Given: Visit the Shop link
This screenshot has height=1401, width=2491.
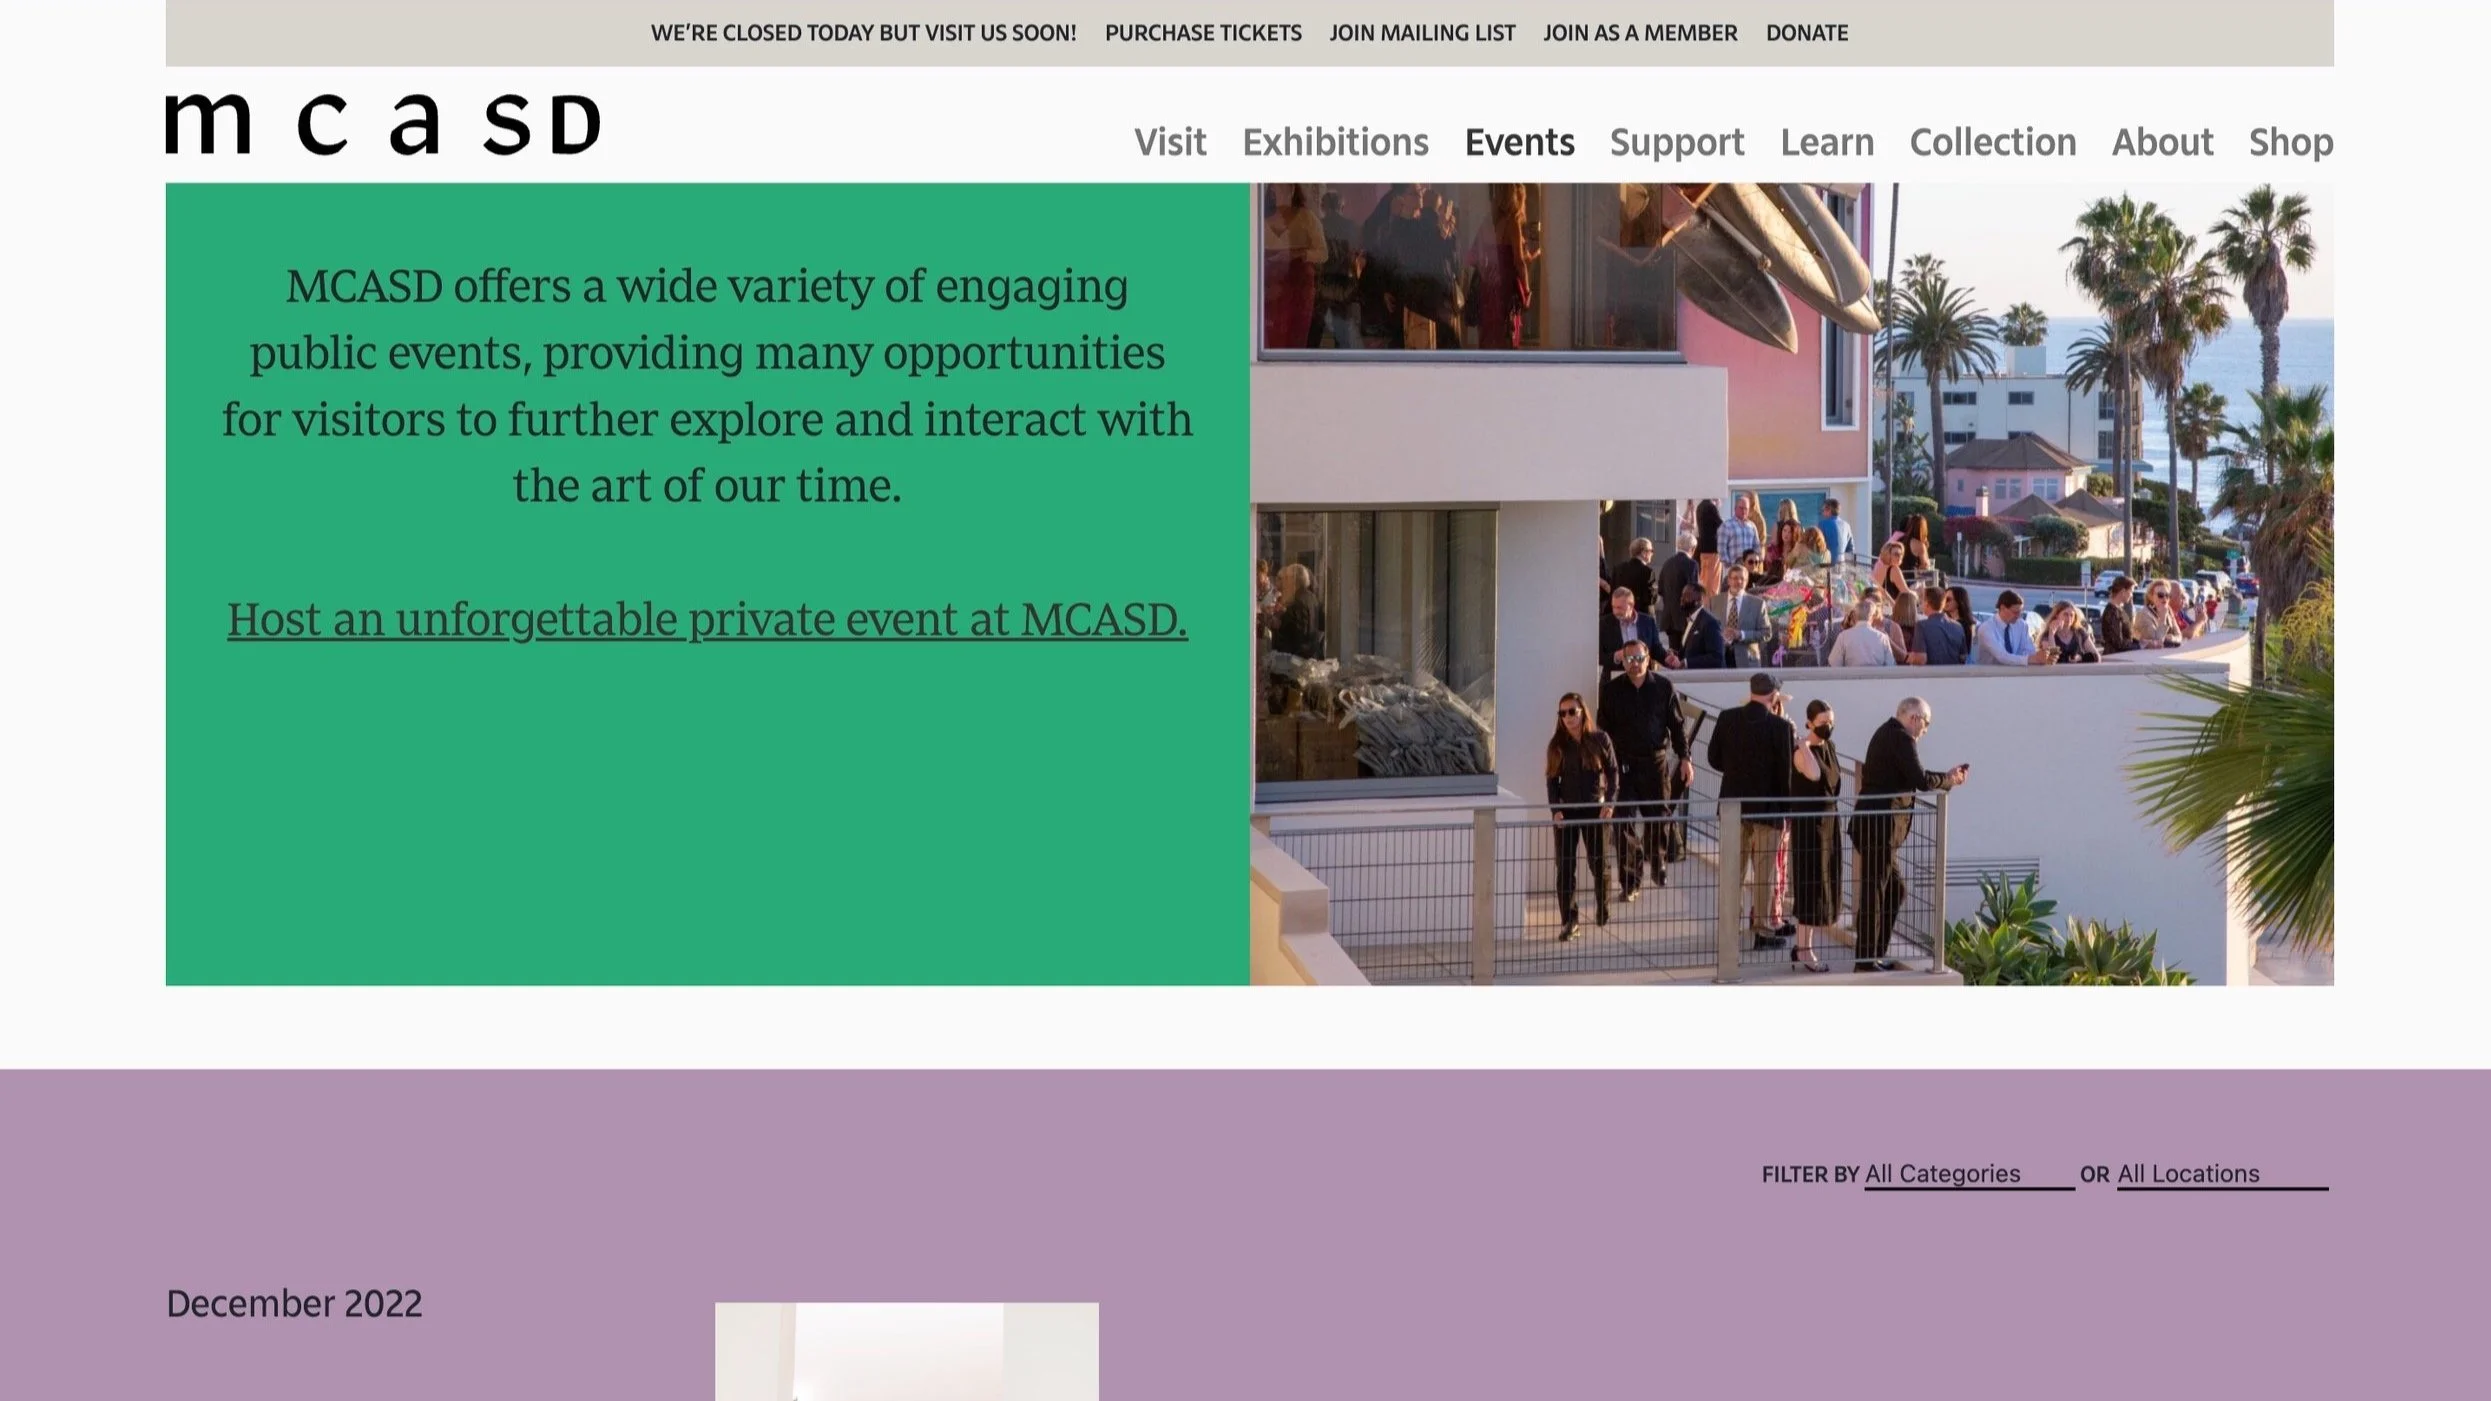Looking at the screenshot, I should tap(2290, 142).
